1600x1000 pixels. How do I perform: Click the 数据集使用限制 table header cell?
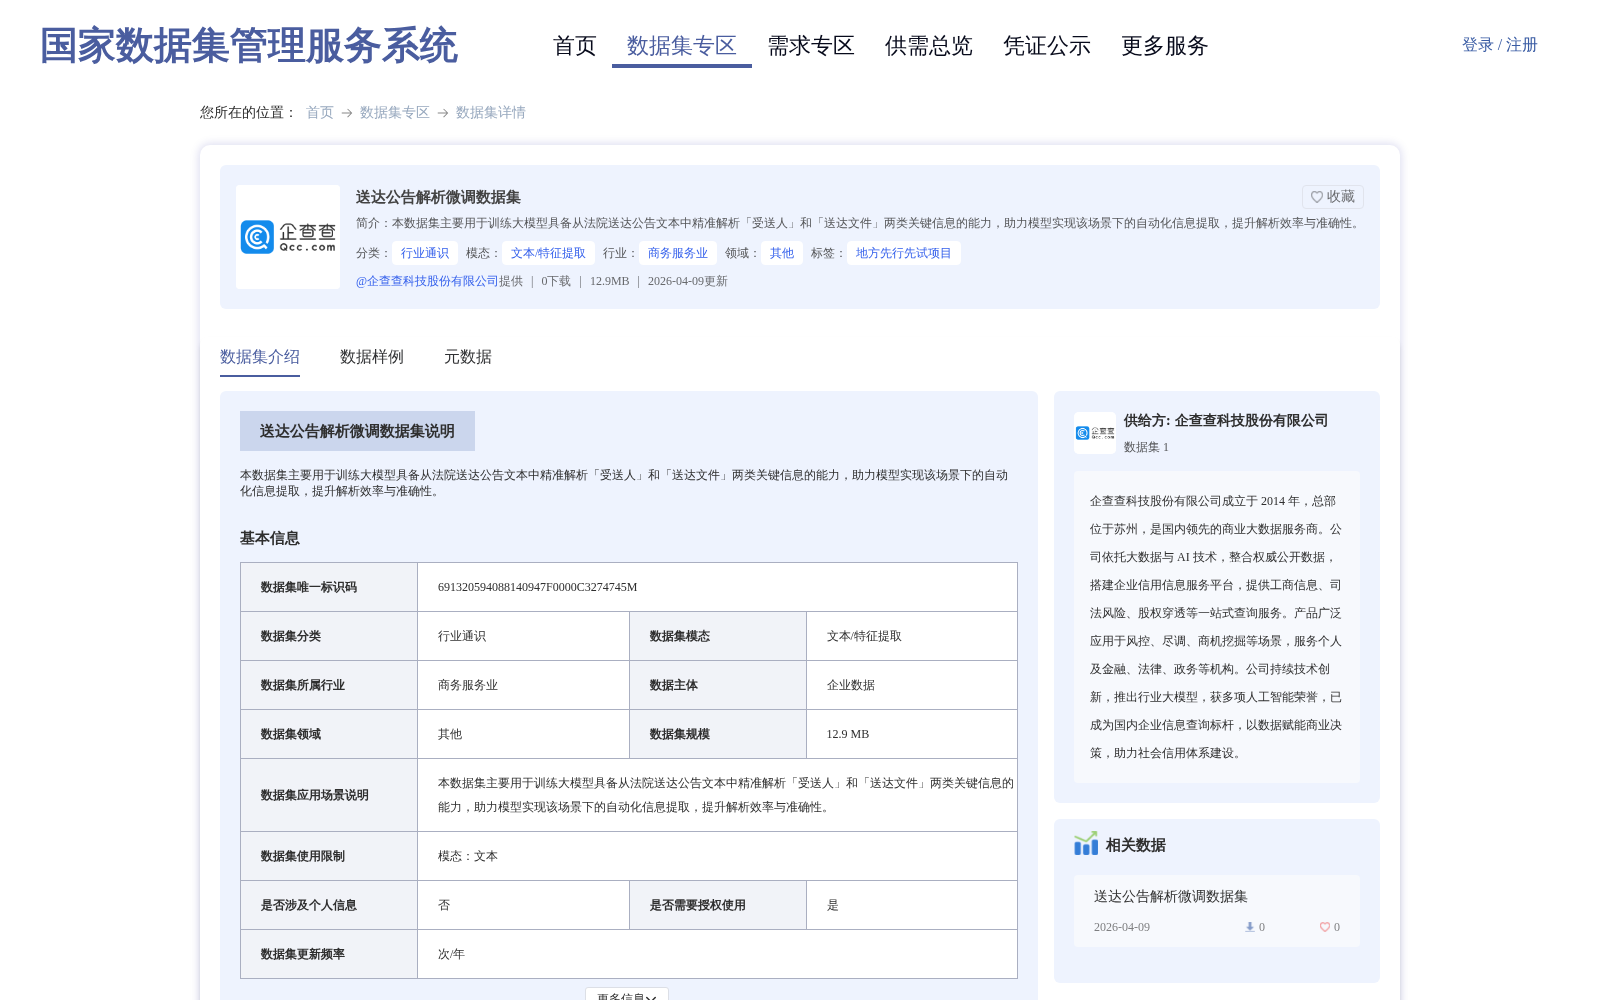(329, 856)
